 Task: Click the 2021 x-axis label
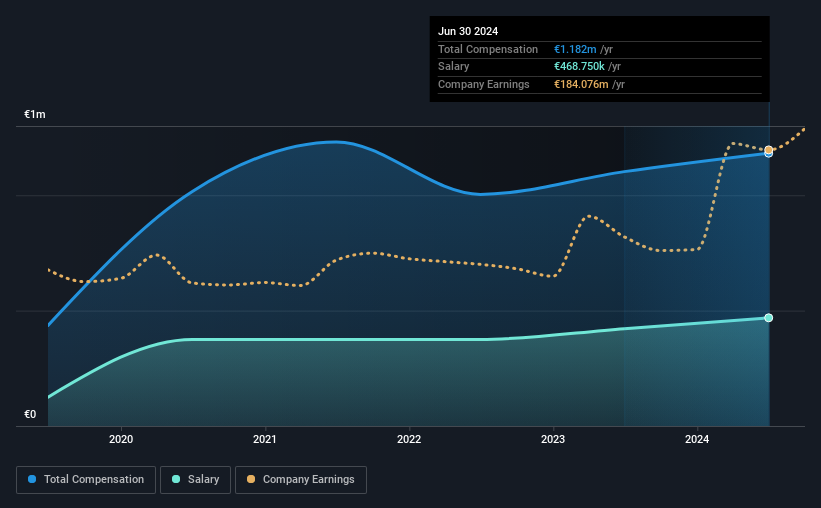tap(265, 439)
